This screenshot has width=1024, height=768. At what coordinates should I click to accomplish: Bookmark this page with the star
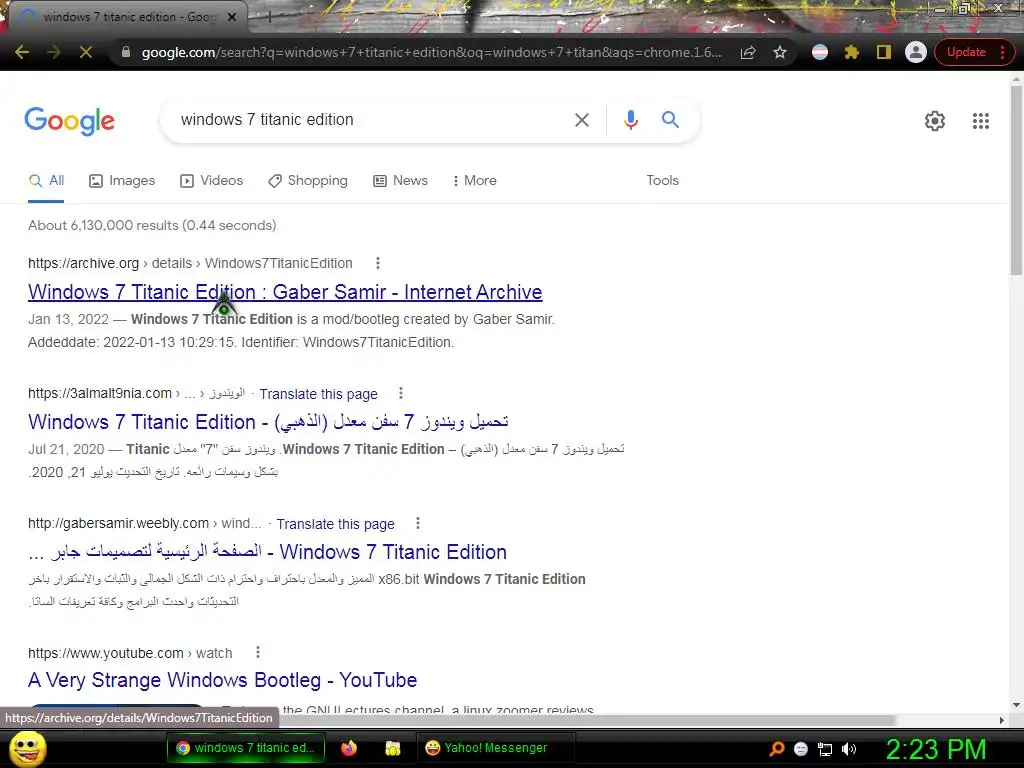tap(780, 52)
